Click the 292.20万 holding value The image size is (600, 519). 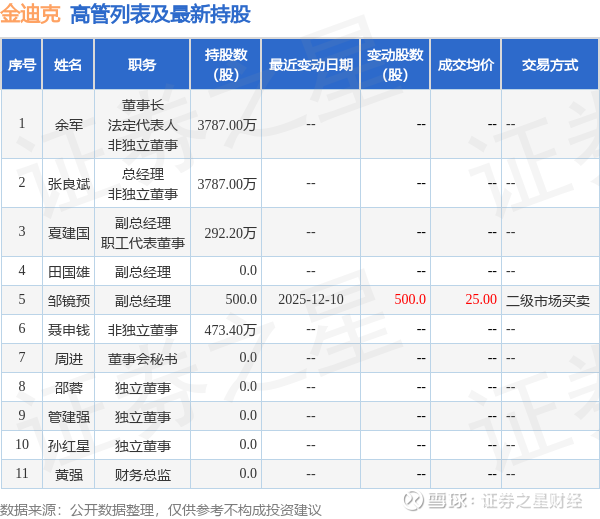coord(230,233)
